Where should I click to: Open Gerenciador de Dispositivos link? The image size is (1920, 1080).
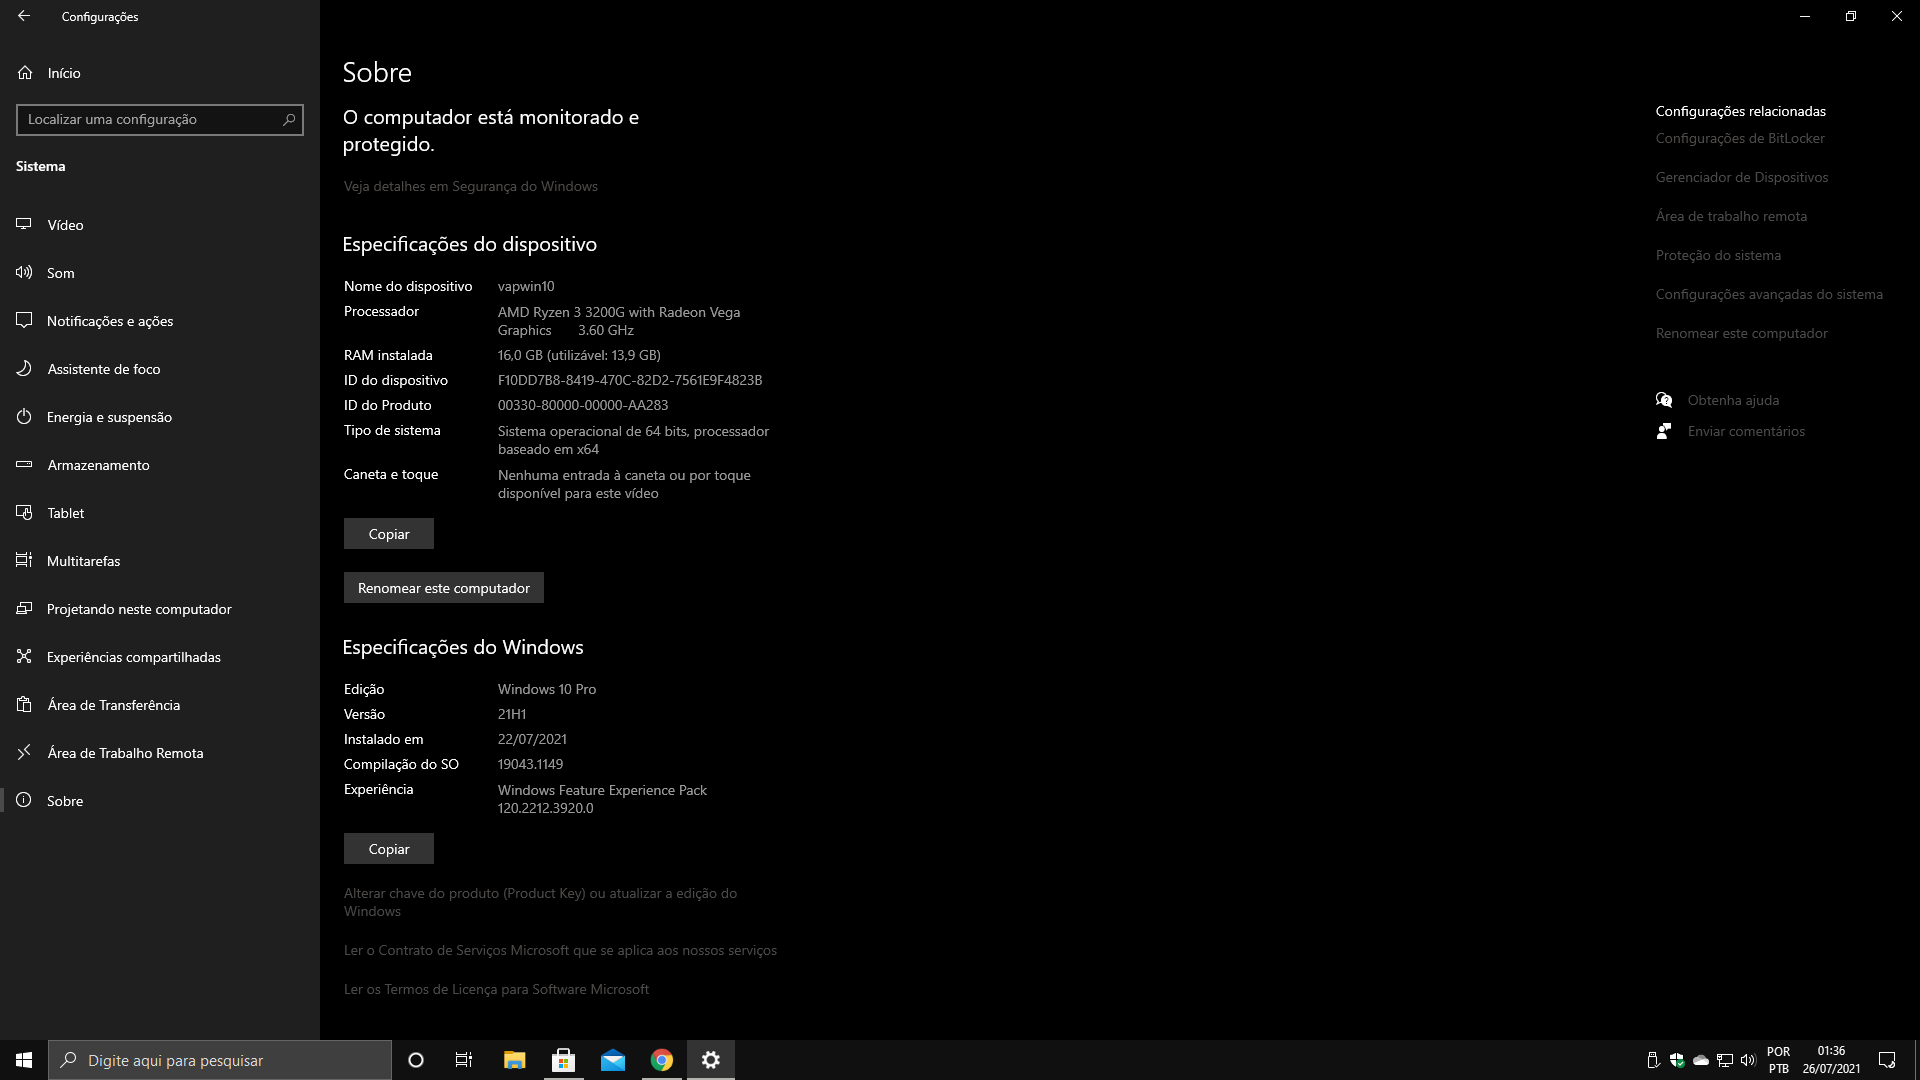click(1742, 177)
